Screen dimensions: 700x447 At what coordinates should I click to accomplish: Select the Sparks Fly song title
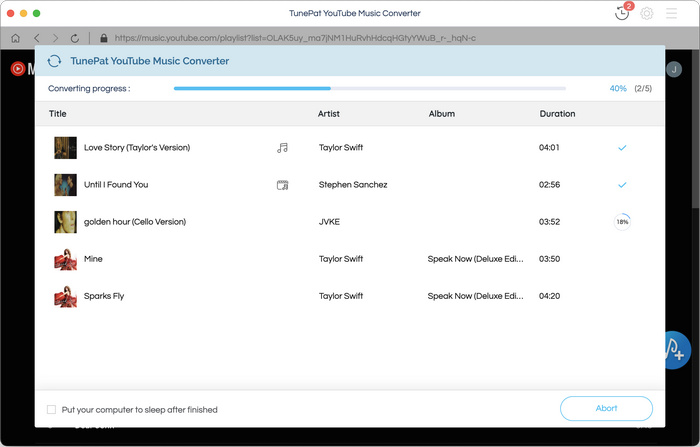(104, 296)
